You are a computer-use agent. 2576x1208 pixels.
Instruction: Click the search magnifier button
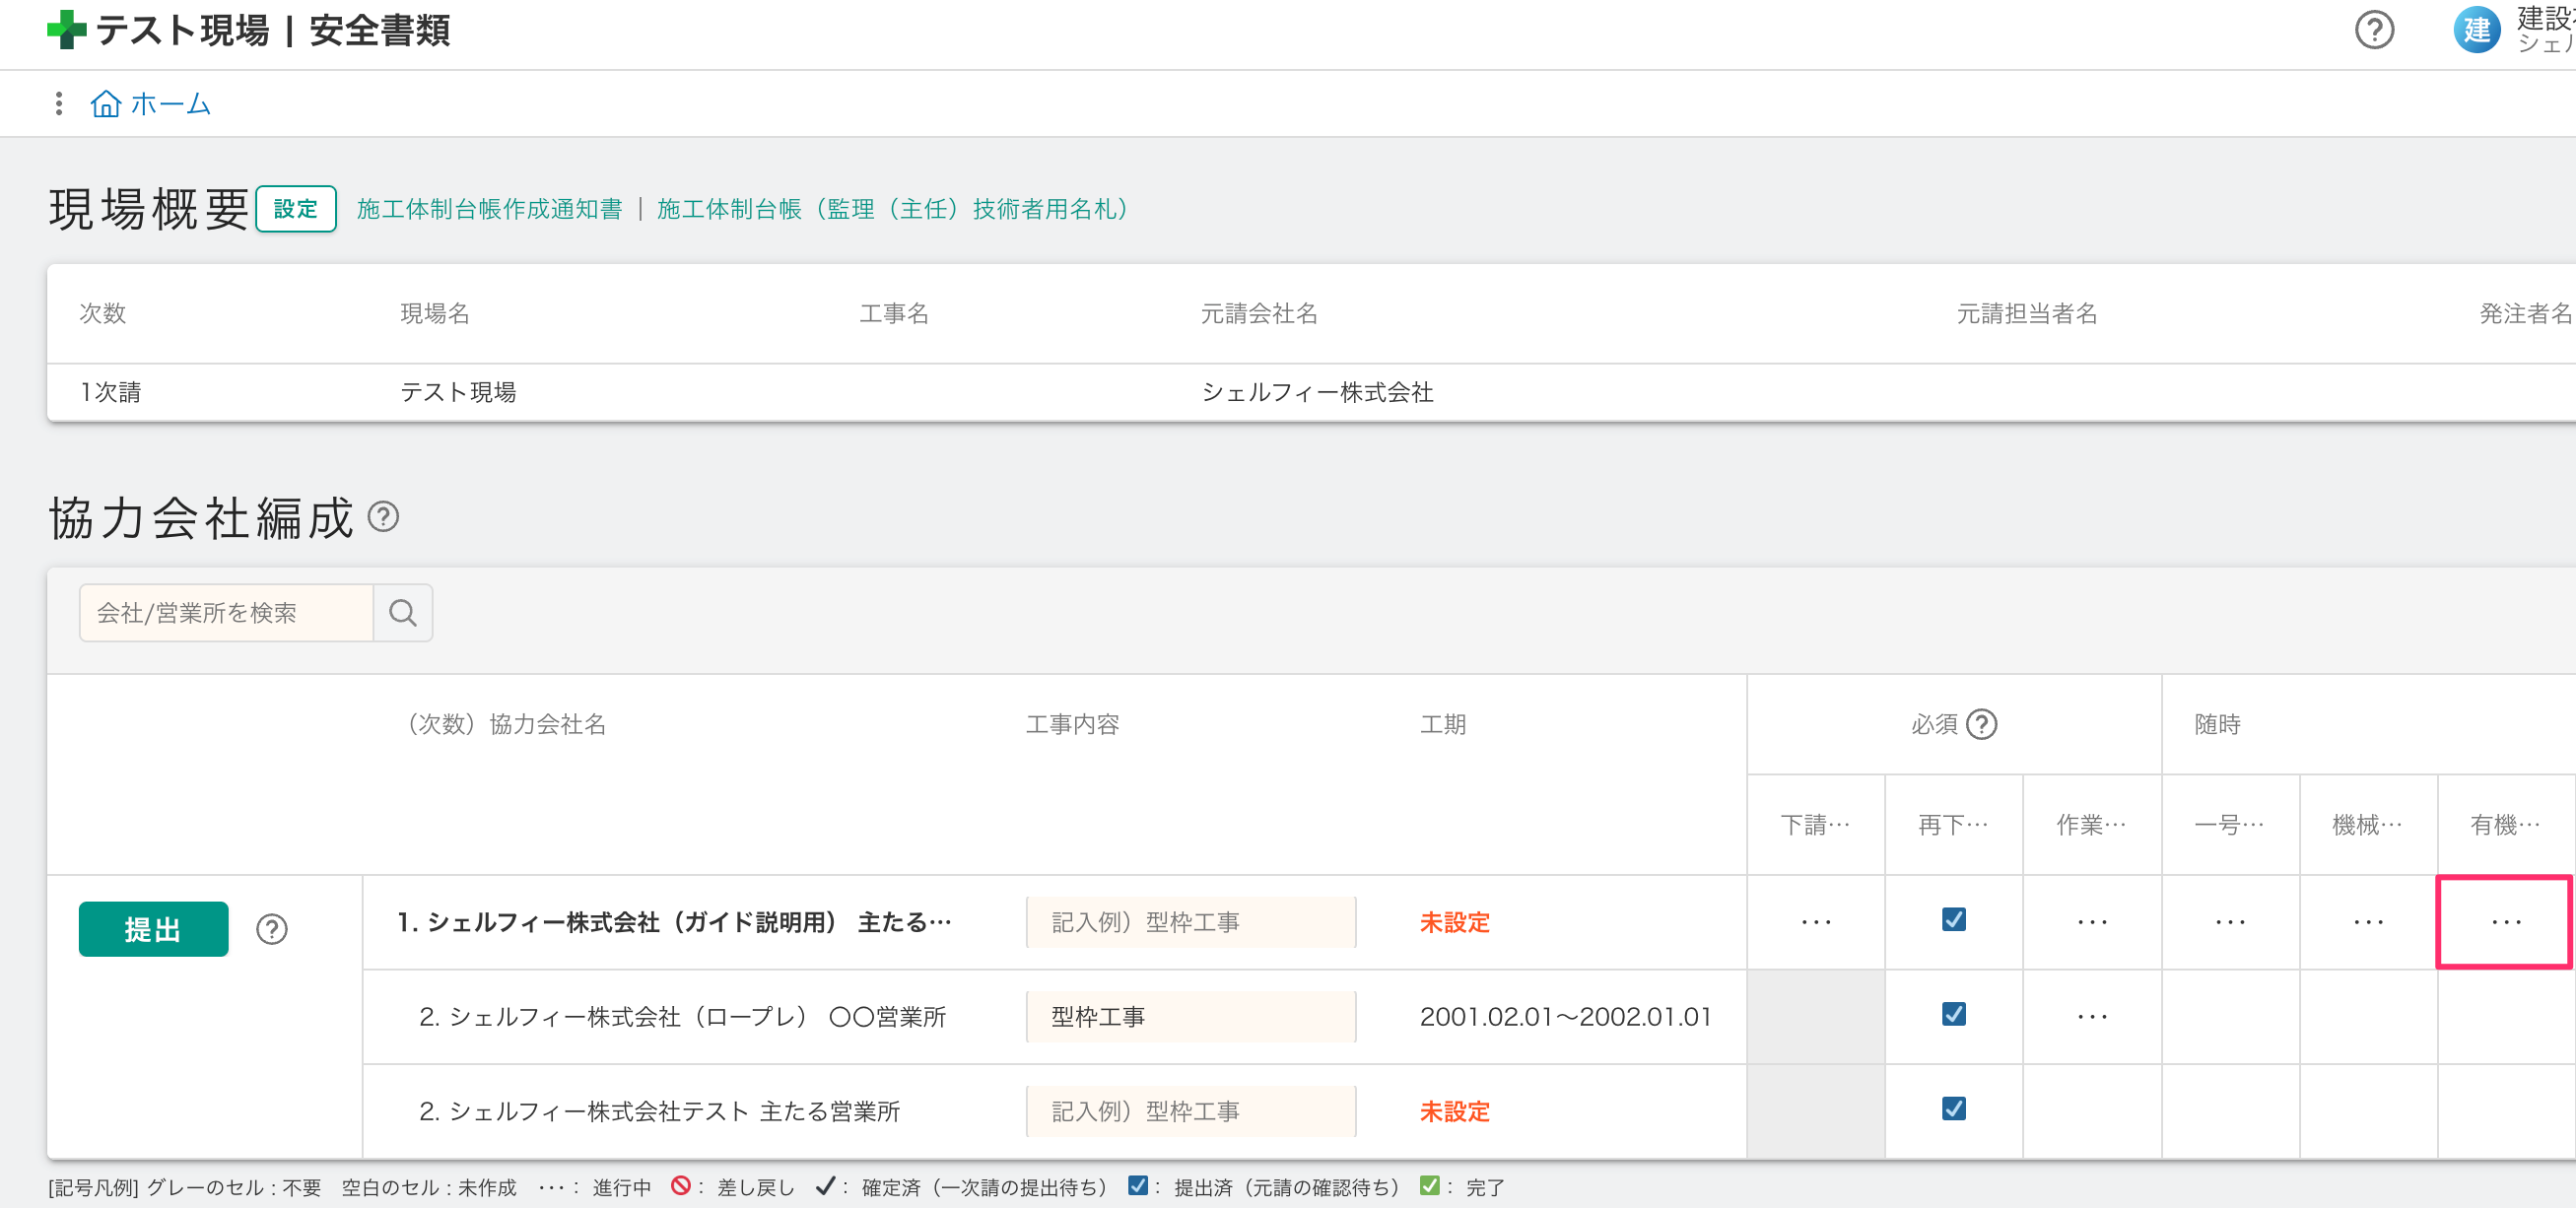(402, 613)
